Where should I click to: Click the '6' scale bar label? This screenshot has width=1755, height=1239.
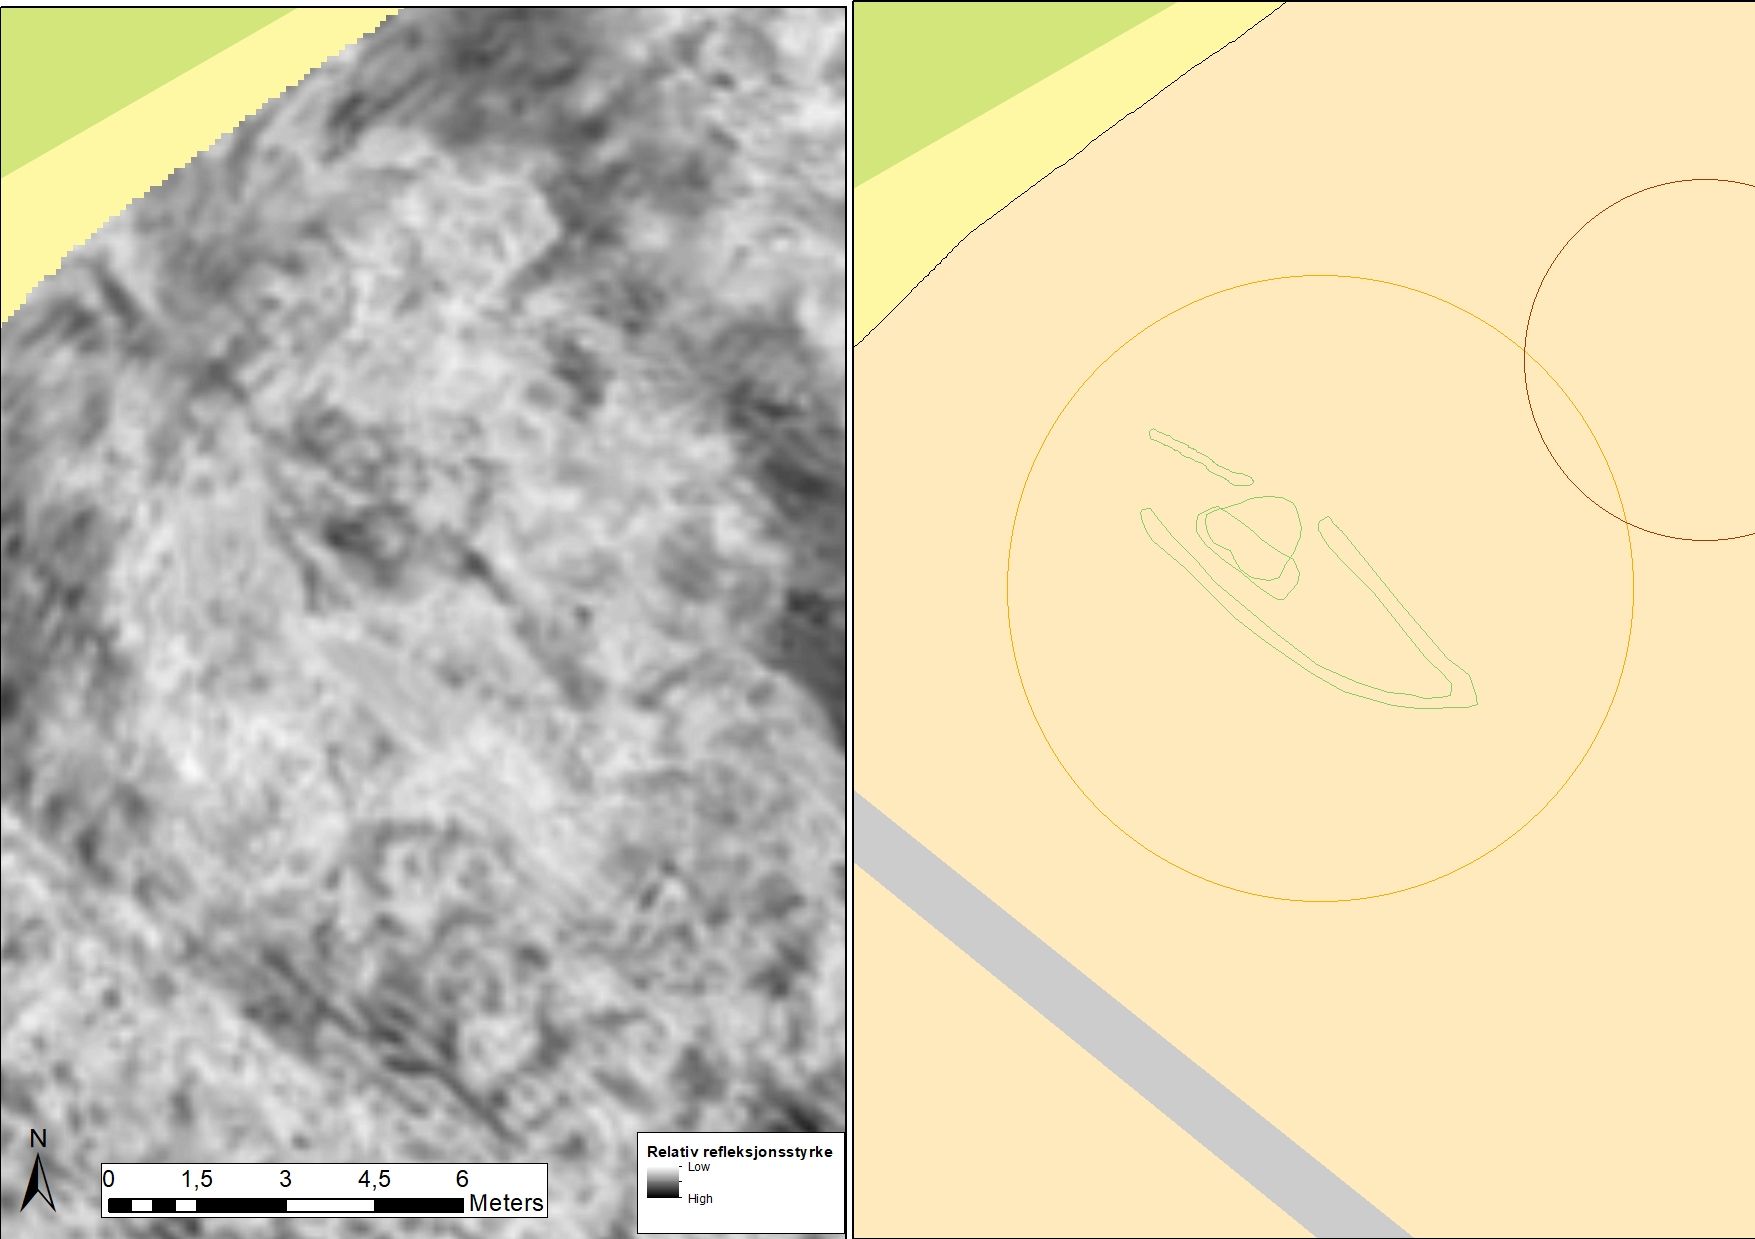(462, 1179)
